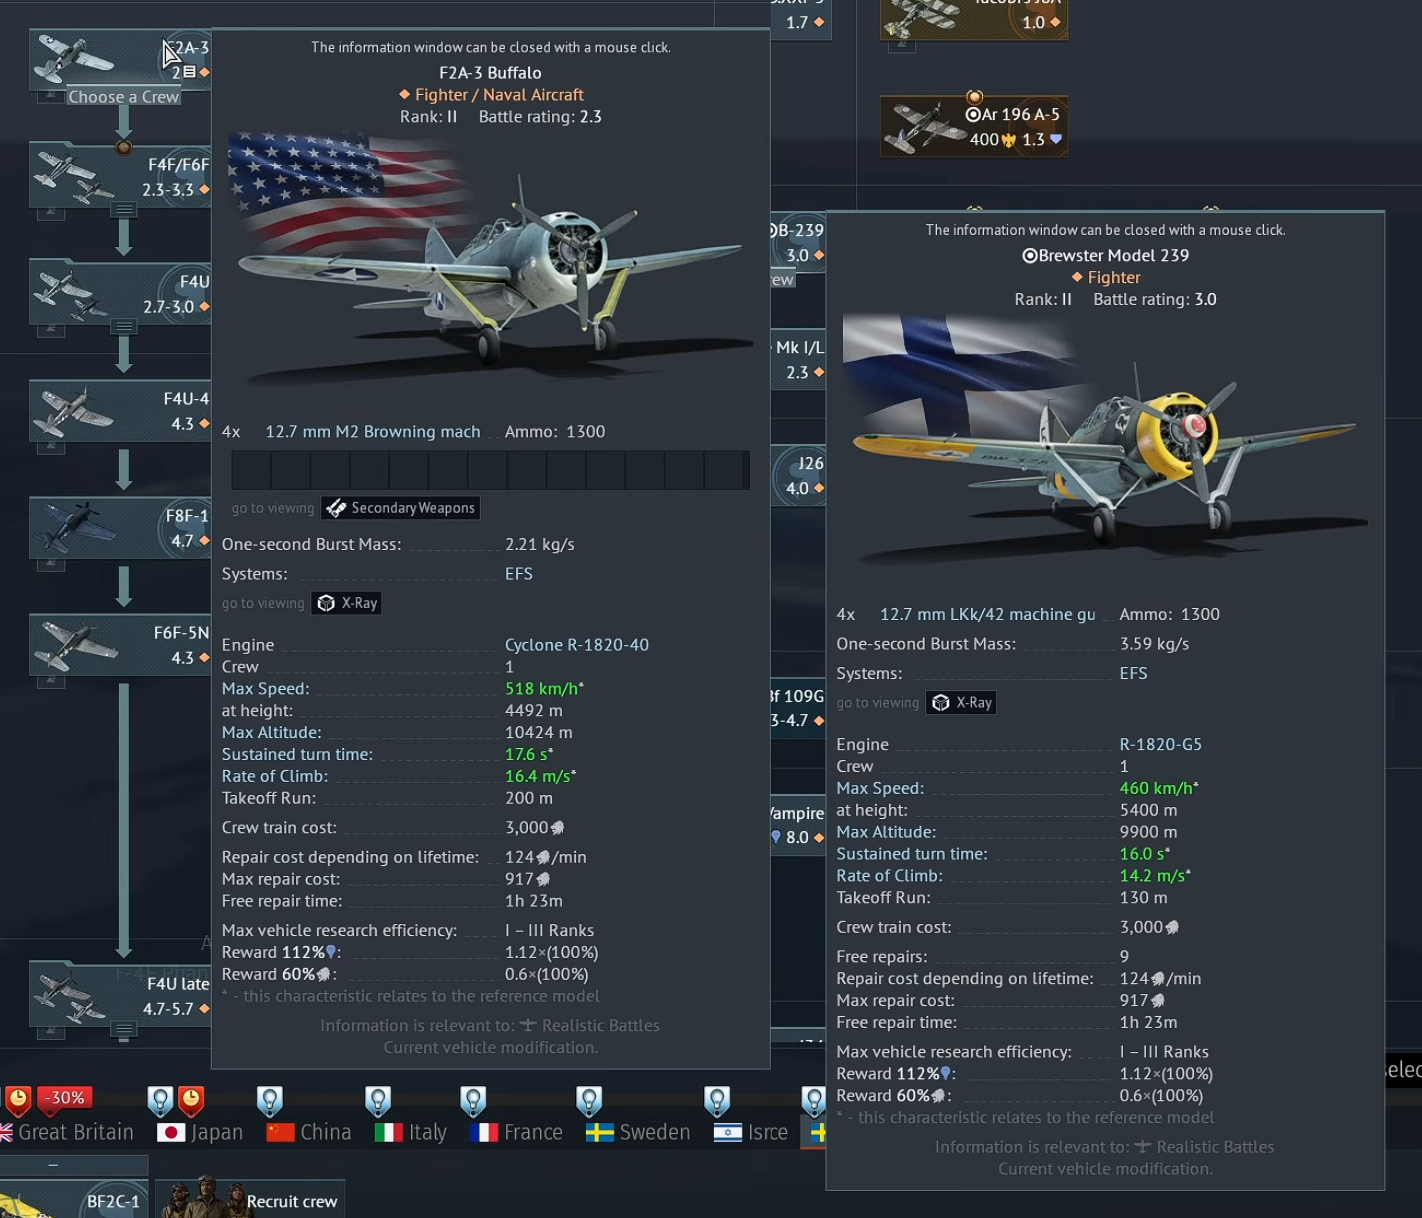Image resolution: width=1422 pixels, height=1218 pixels.
Task: Click the ammo belt bar under M2 Browning
Action: pos(490,469)
